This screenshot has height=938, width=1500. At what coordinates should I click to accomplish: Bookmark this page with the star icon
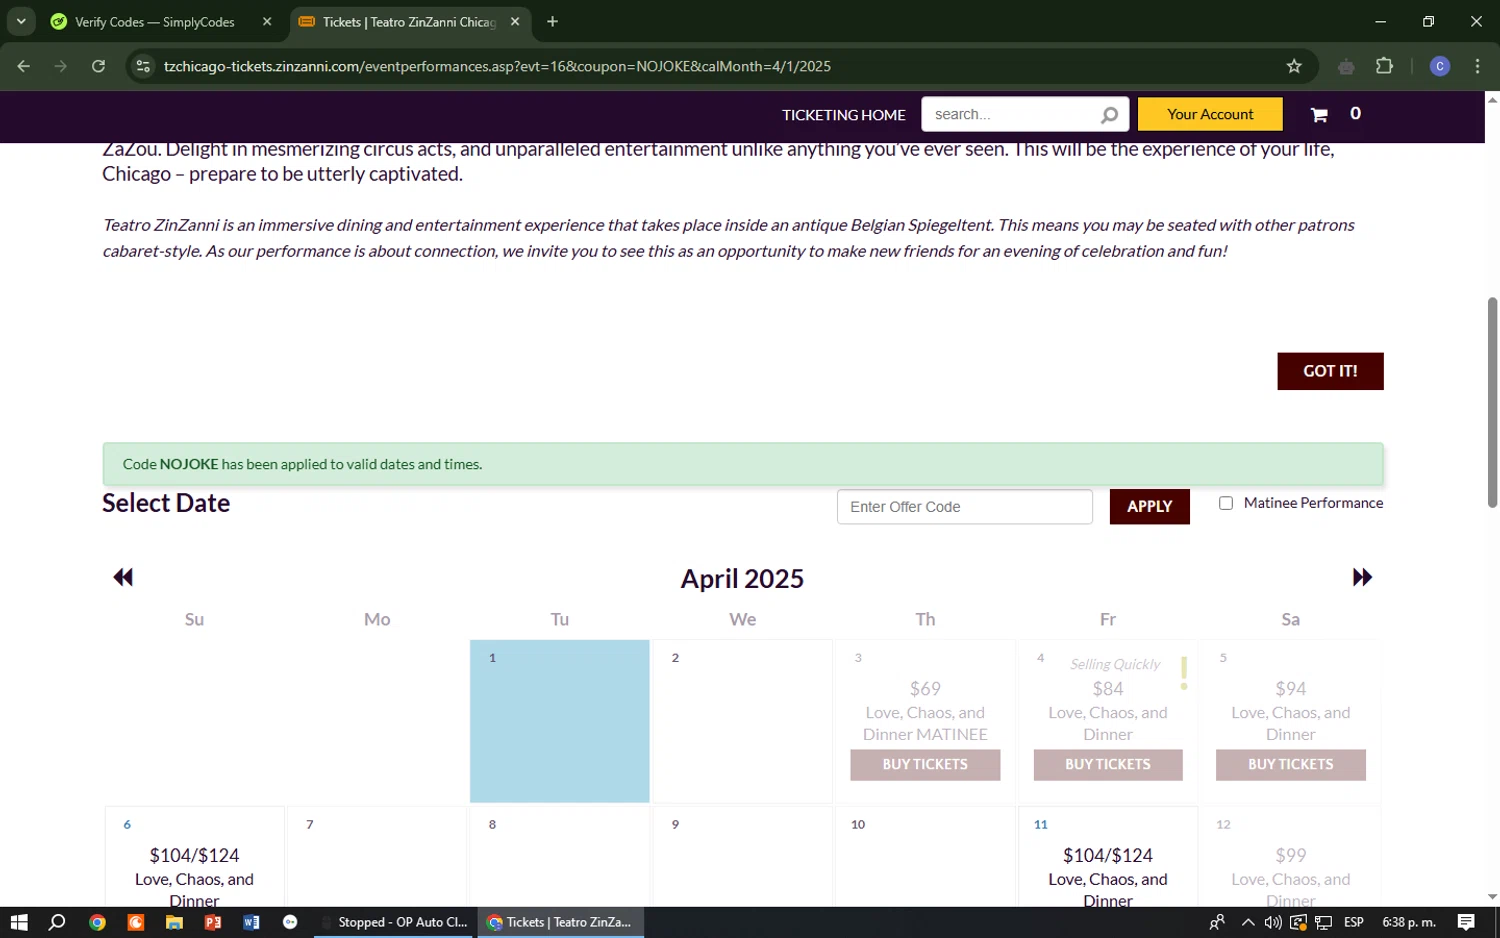1294,66
